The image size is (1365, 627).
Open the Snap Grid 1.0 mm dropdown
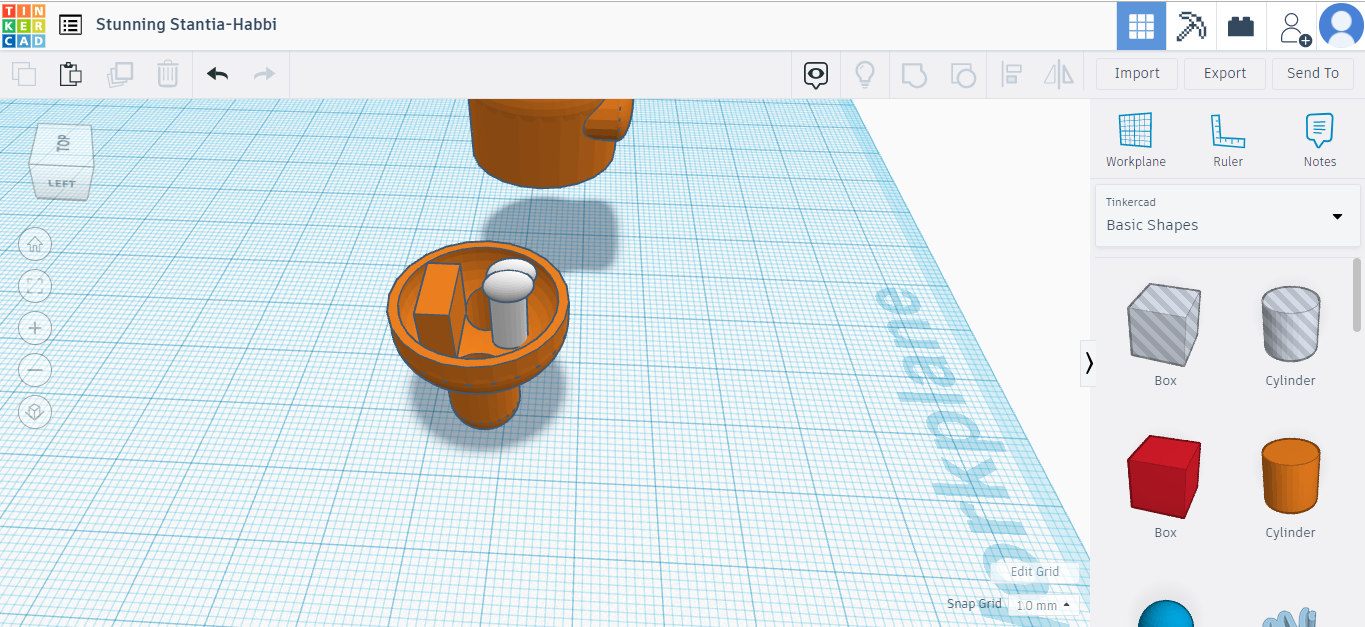(x=1043, y=605)
